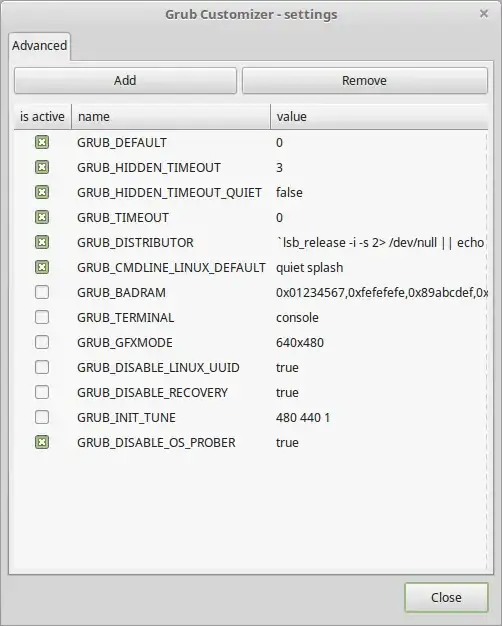Click value 'true' of GRUB_DISABLE_RECOVERY
The image size is (502, 626).
[287, 393]
